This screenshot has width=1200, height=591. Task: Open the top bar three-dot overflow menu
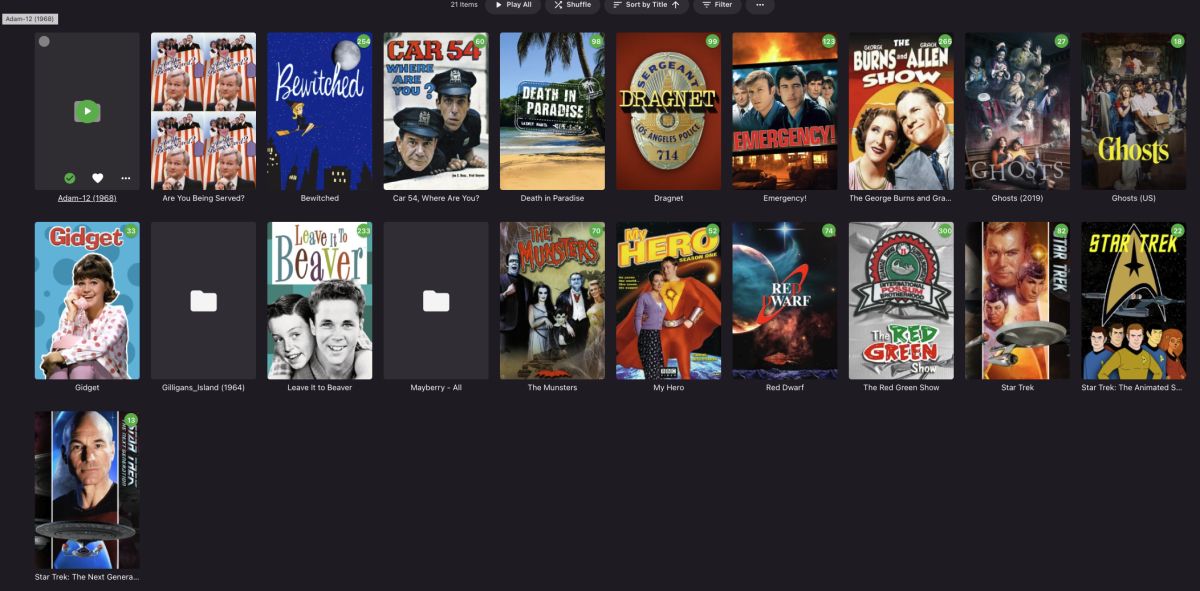click(759, 5)
